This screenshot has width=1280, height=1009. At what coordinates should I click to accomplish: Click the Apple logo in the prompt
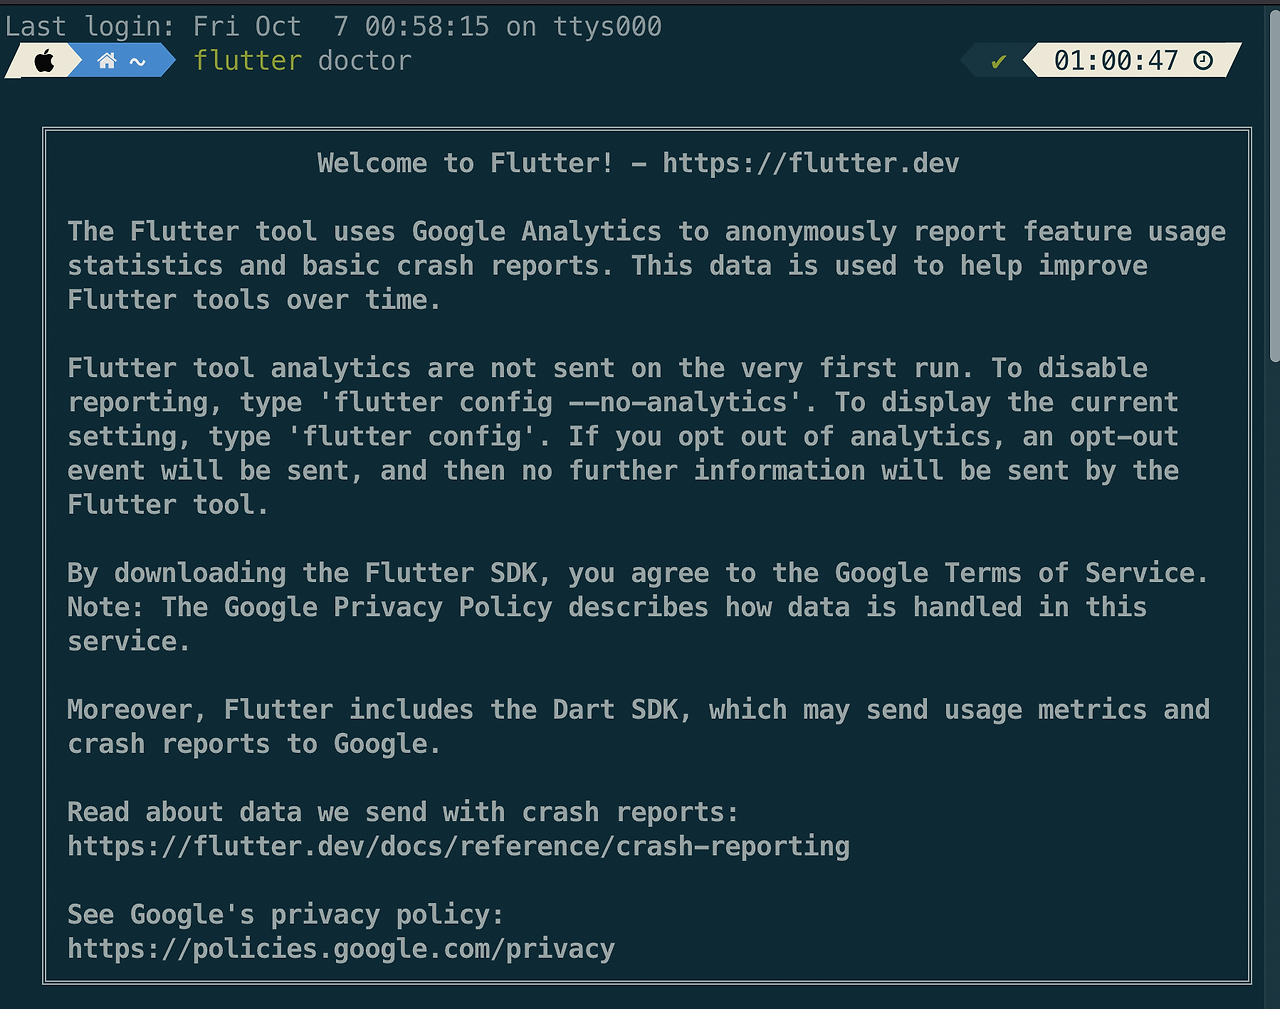click(44, 61)
